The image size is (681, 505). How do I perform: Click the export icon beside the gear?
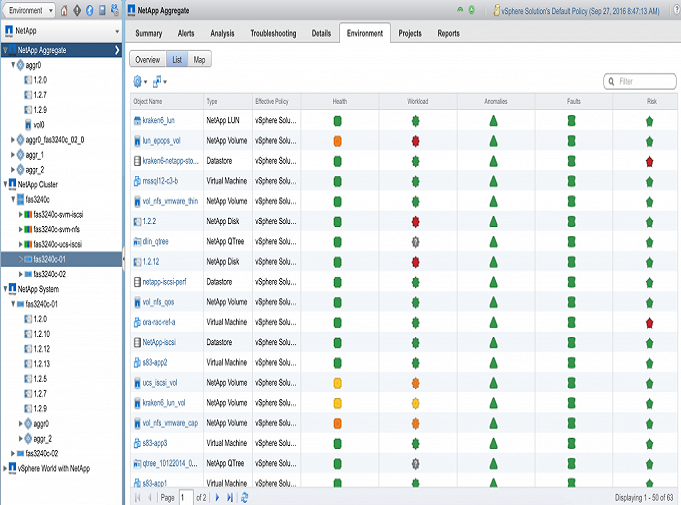coord(157,81)
